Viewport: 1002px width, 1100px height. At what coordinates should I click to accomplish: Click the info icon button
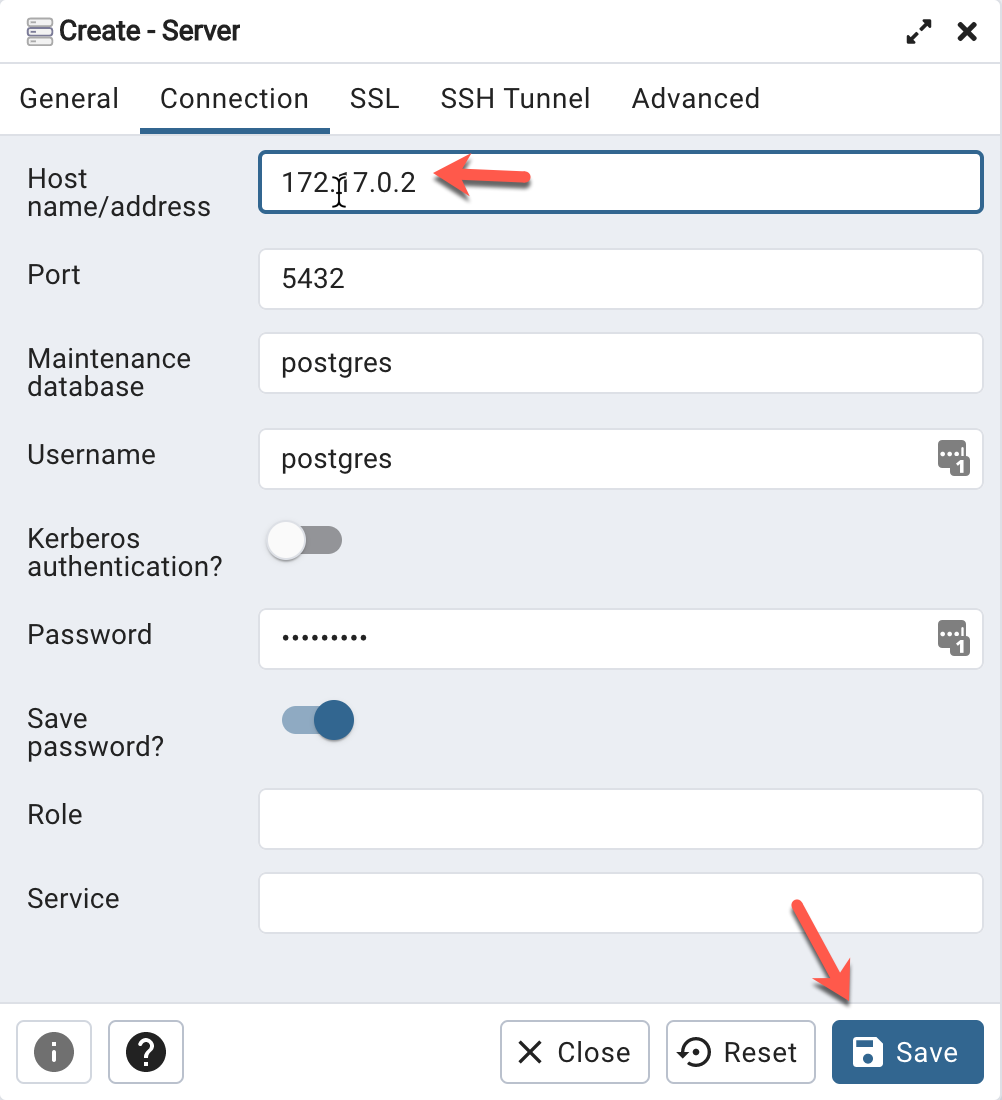pos(54,1052)
